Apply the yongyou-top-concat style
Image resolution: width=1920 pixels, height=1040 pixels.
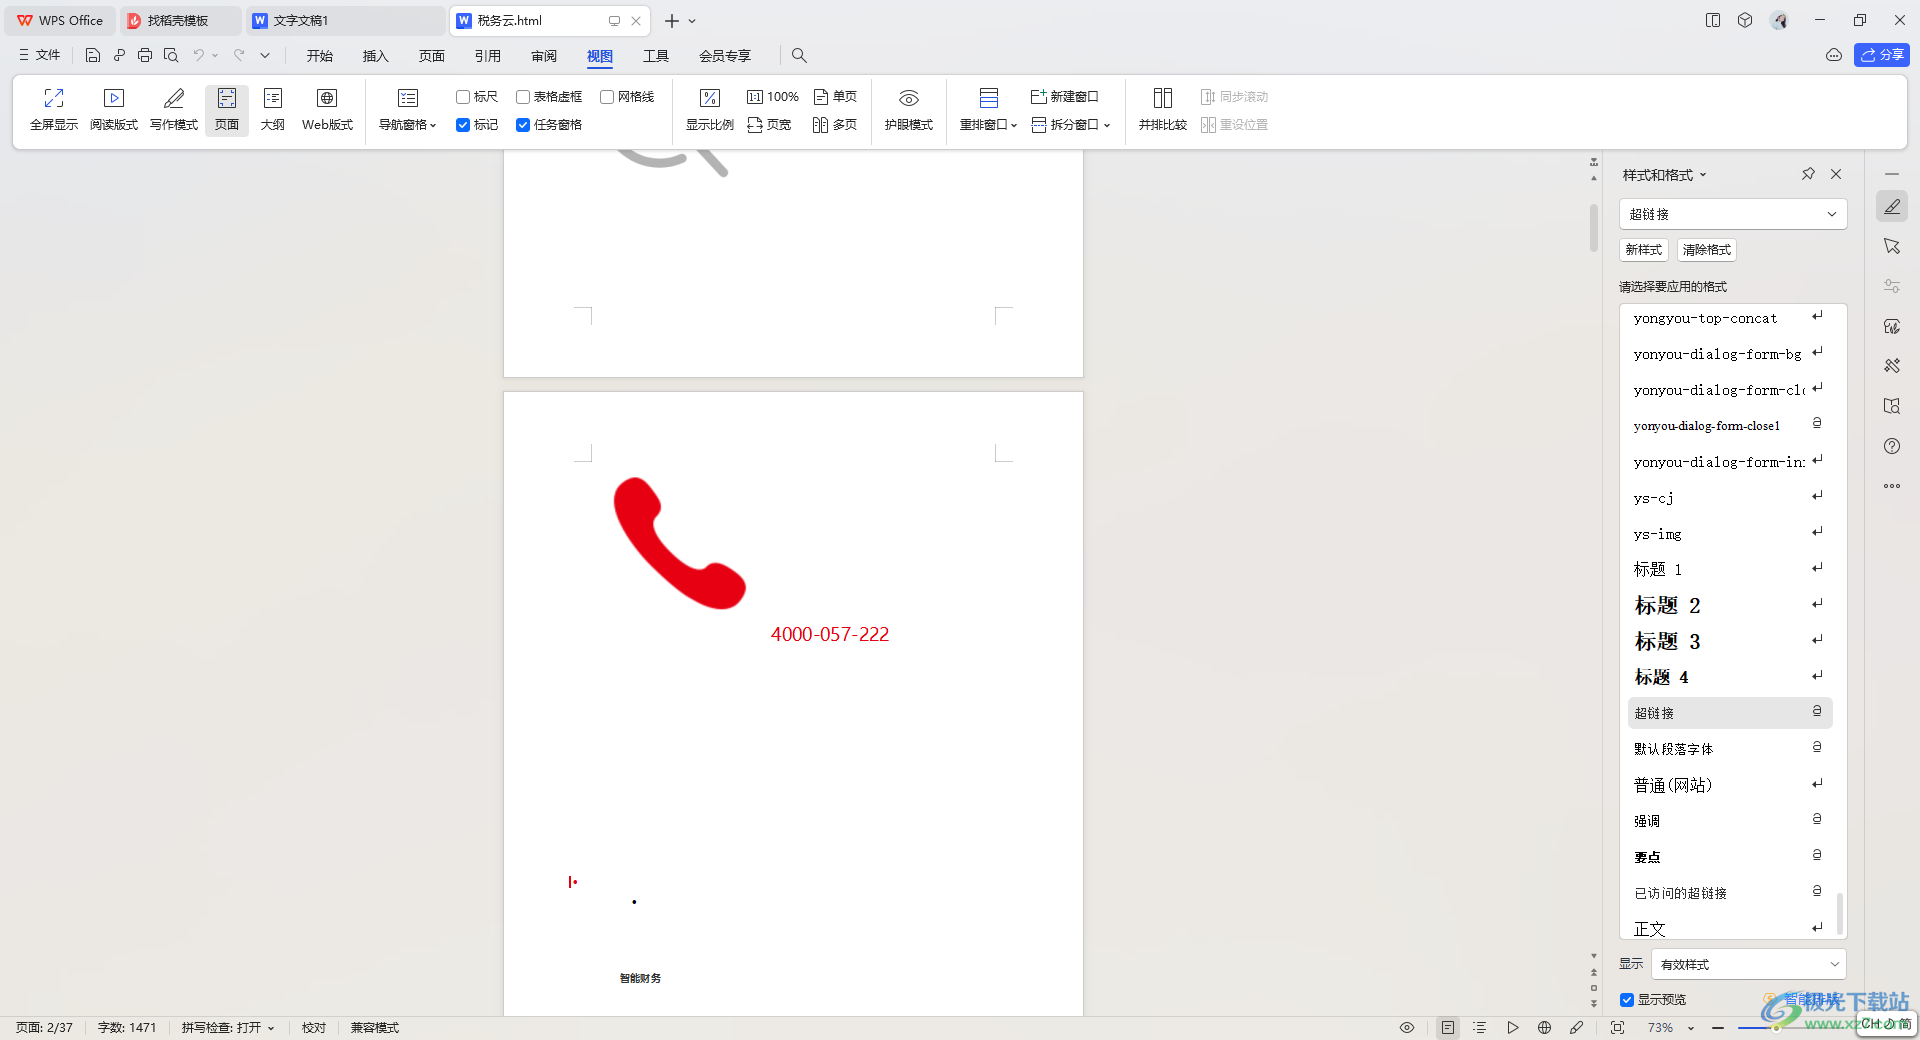point(1730,318)
